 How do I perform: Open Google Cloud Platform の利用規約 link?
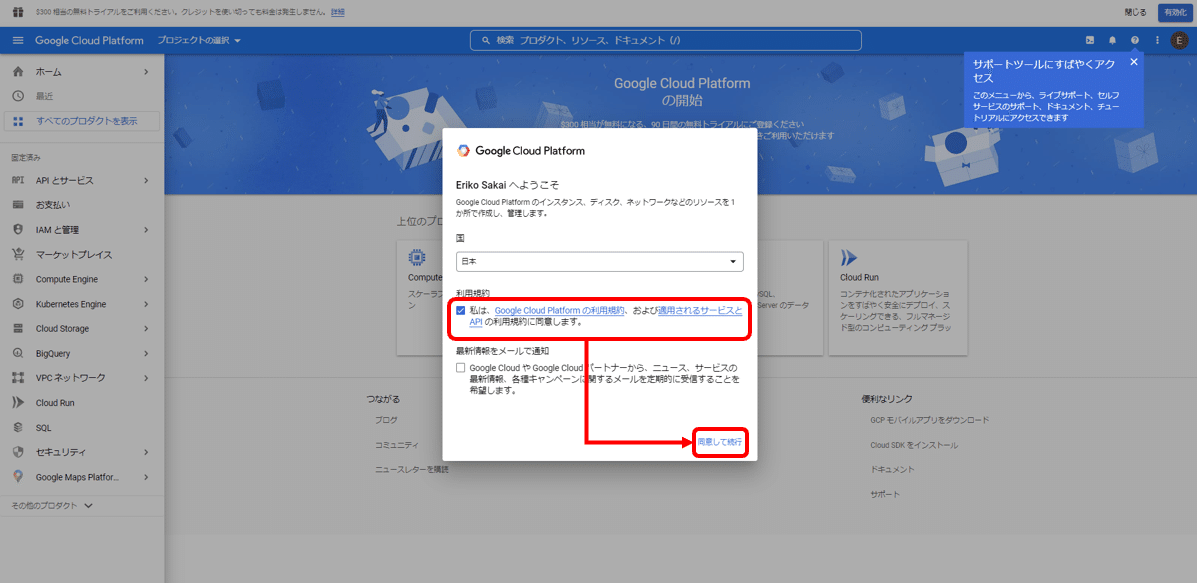coord(560,311)
